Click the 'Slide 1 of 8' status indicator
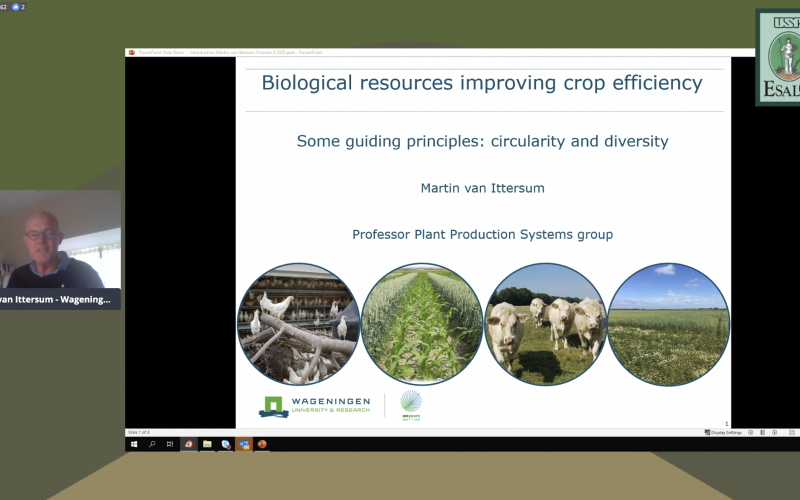This screenshot has width=800, height=500. (x=138, y=433)
